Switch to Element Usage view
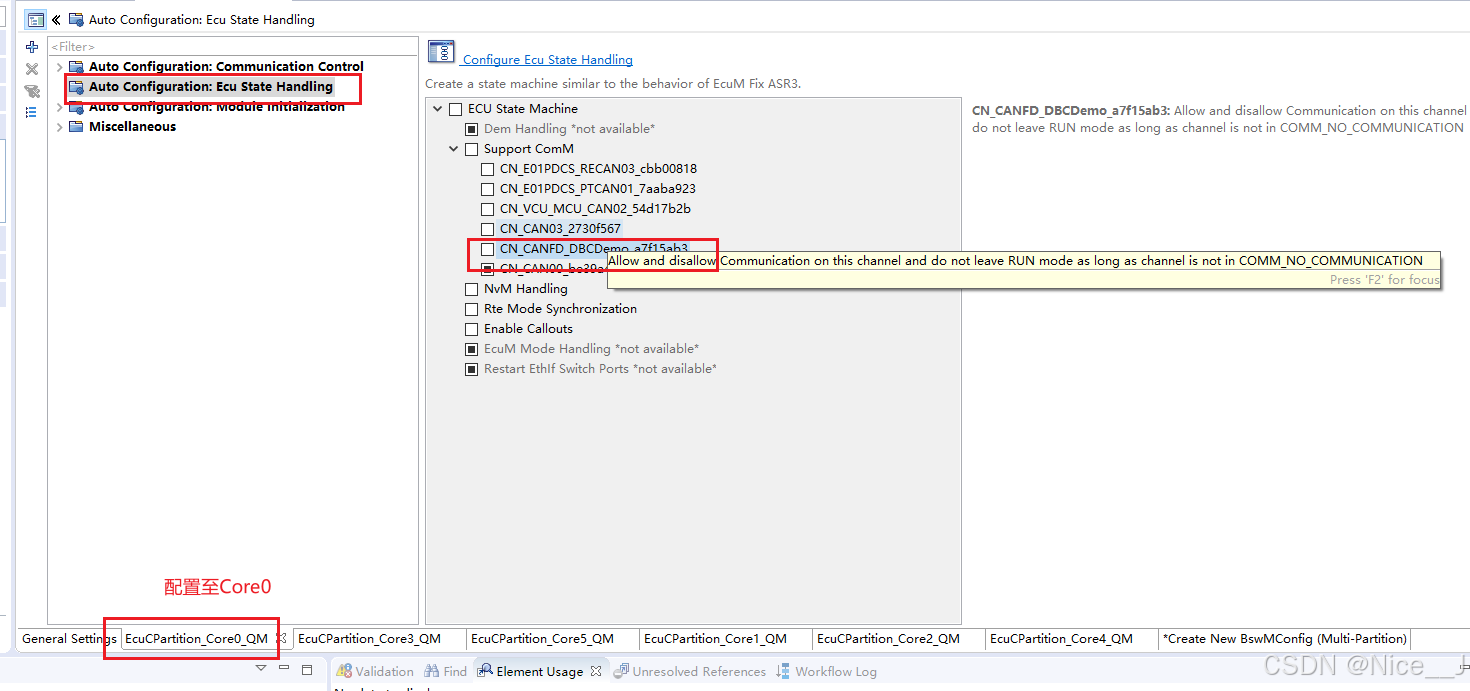Screen dimensions: 1470x691 (x=530, y=671)
